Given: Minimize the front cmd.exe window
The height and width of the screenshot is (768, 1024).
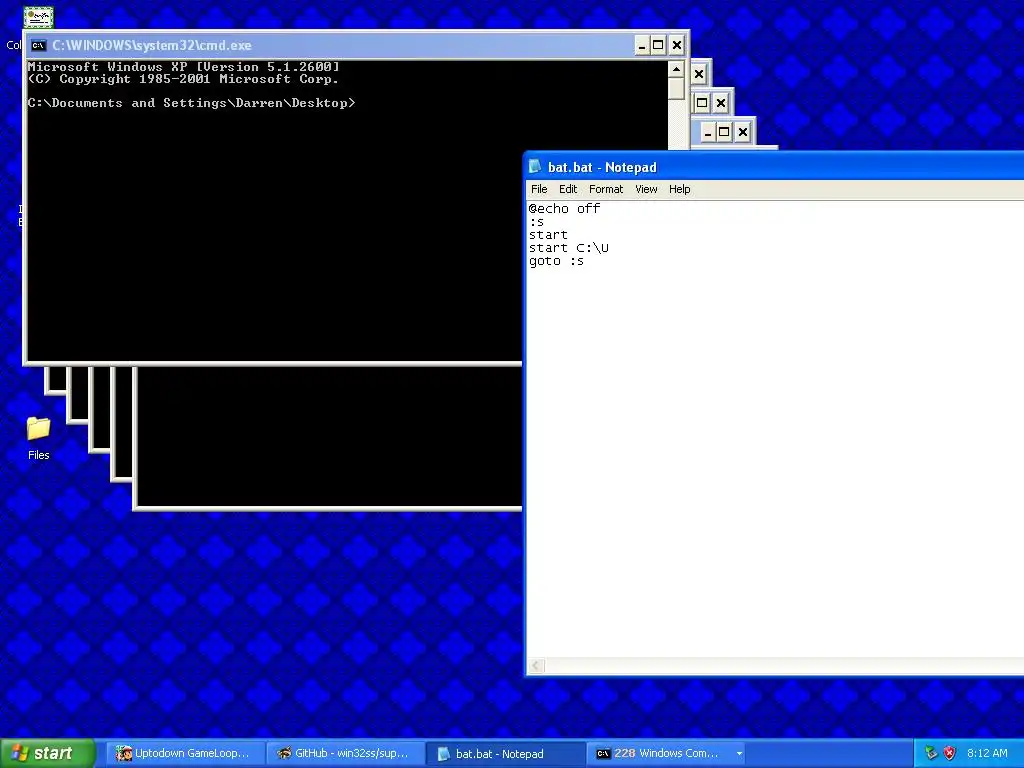Looking at the screenshot, I should pos(642,45).
